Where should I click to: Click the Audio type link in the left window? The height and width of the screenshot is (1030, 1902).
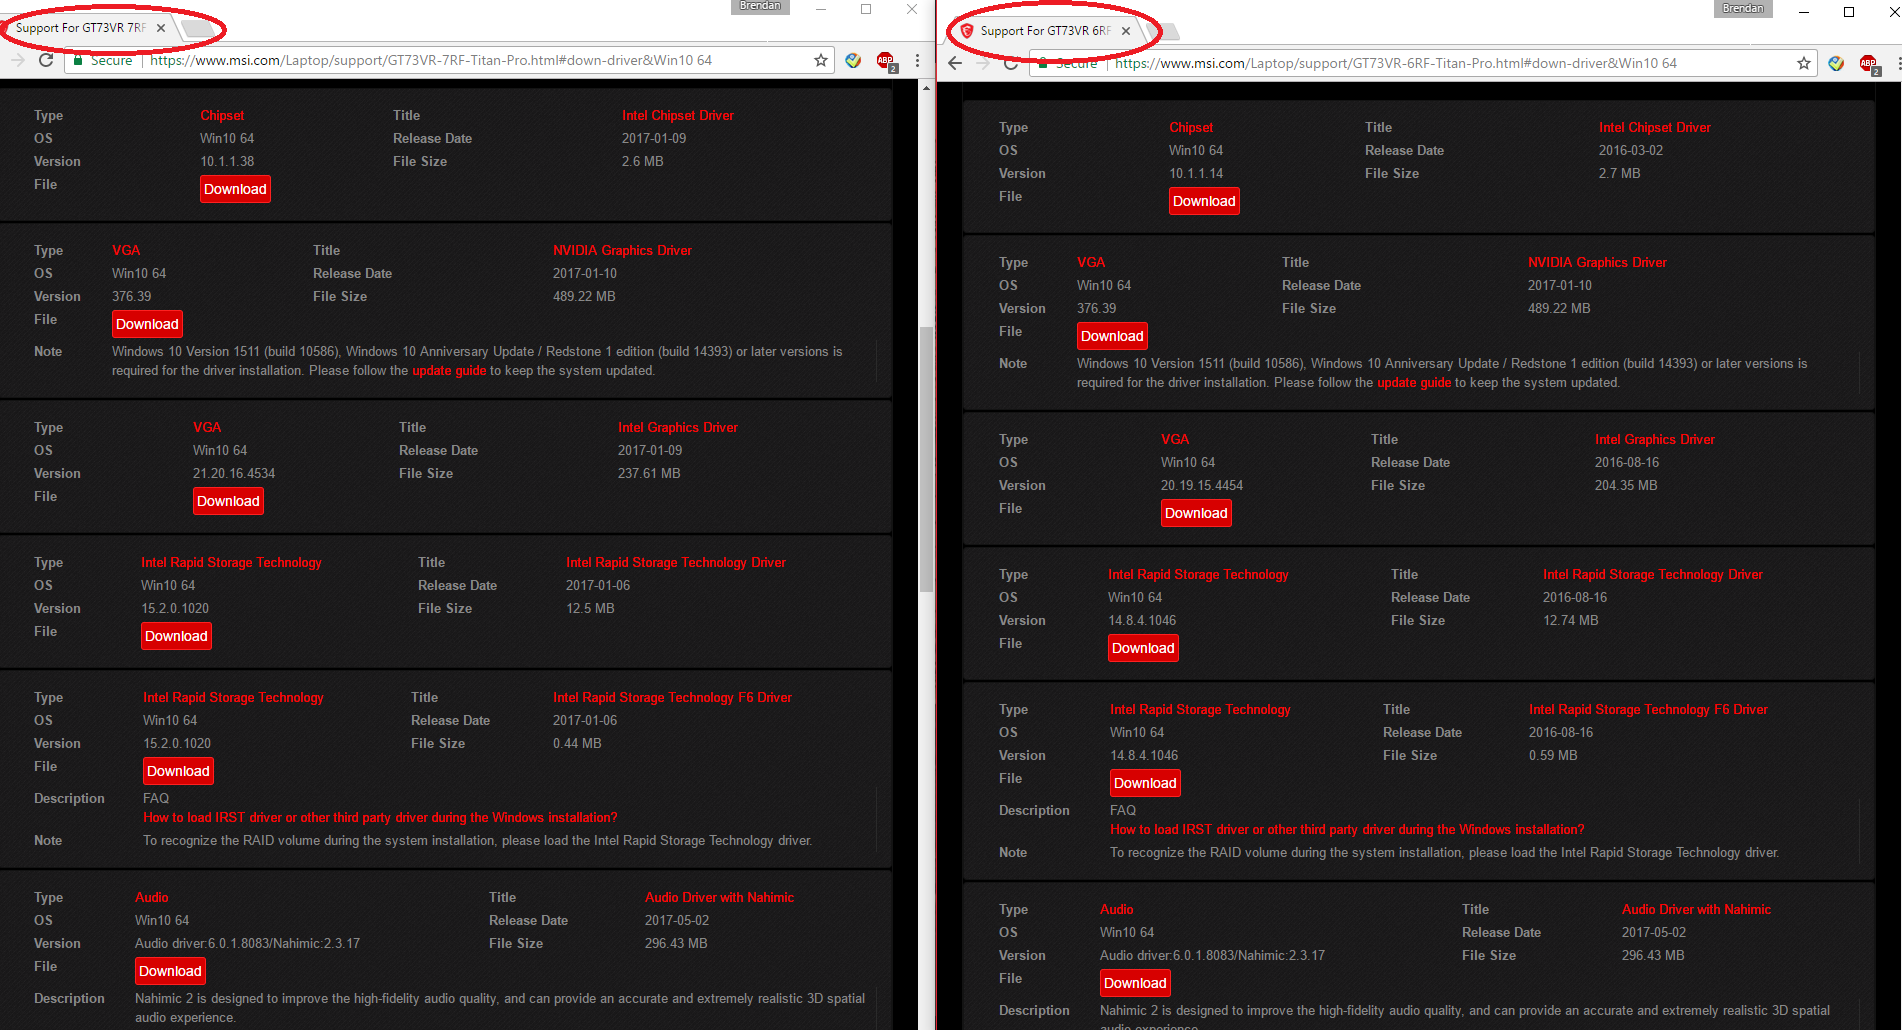point(152,898)
